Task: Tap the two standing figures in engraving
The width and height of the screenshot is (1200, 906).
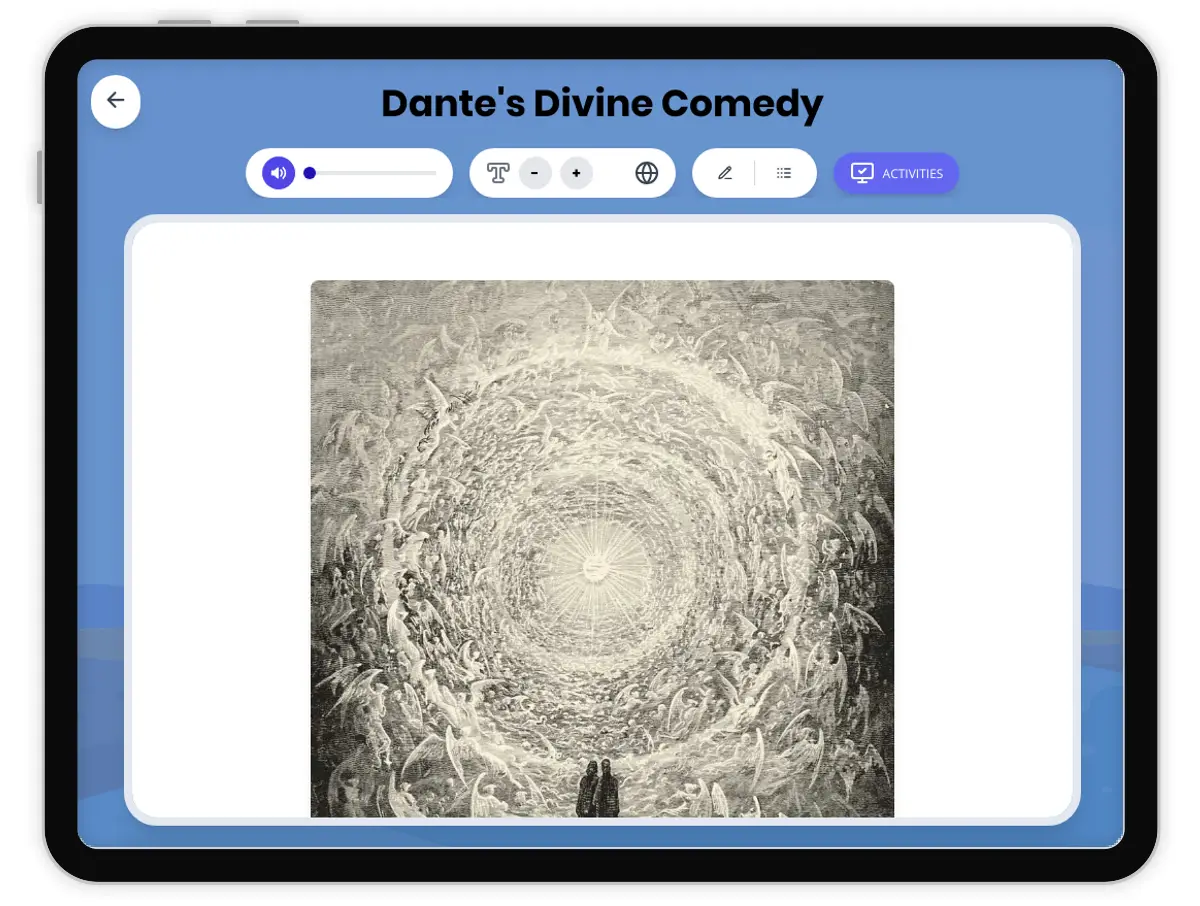Action: [599, 787]
